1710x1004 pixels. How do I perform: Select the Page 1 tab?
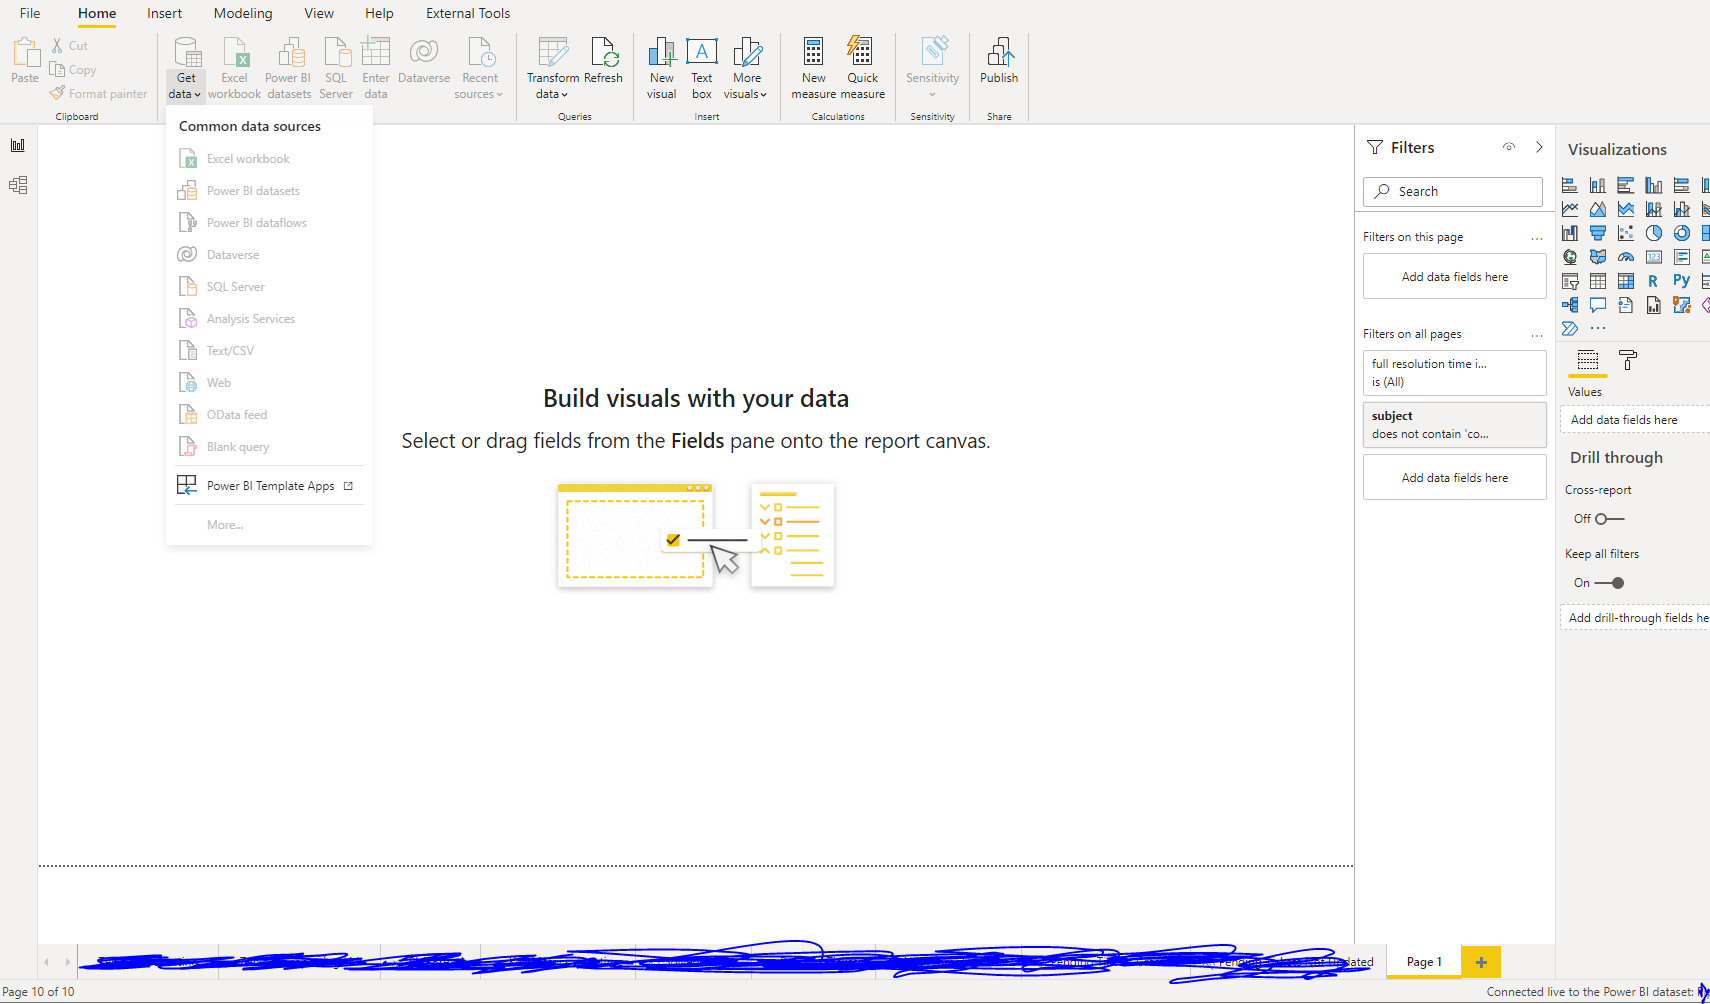[x=1424, y=962]
